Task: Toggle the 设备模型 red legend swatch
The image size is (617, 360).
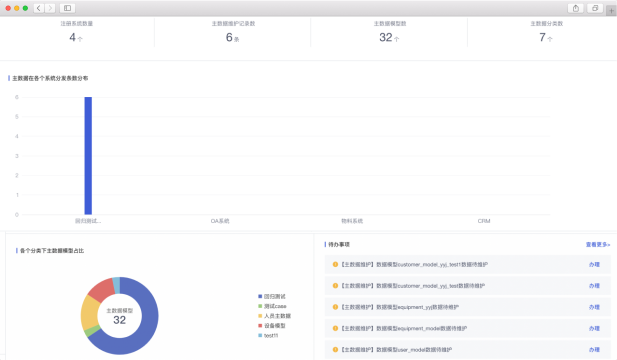Action: coord(260,326)
